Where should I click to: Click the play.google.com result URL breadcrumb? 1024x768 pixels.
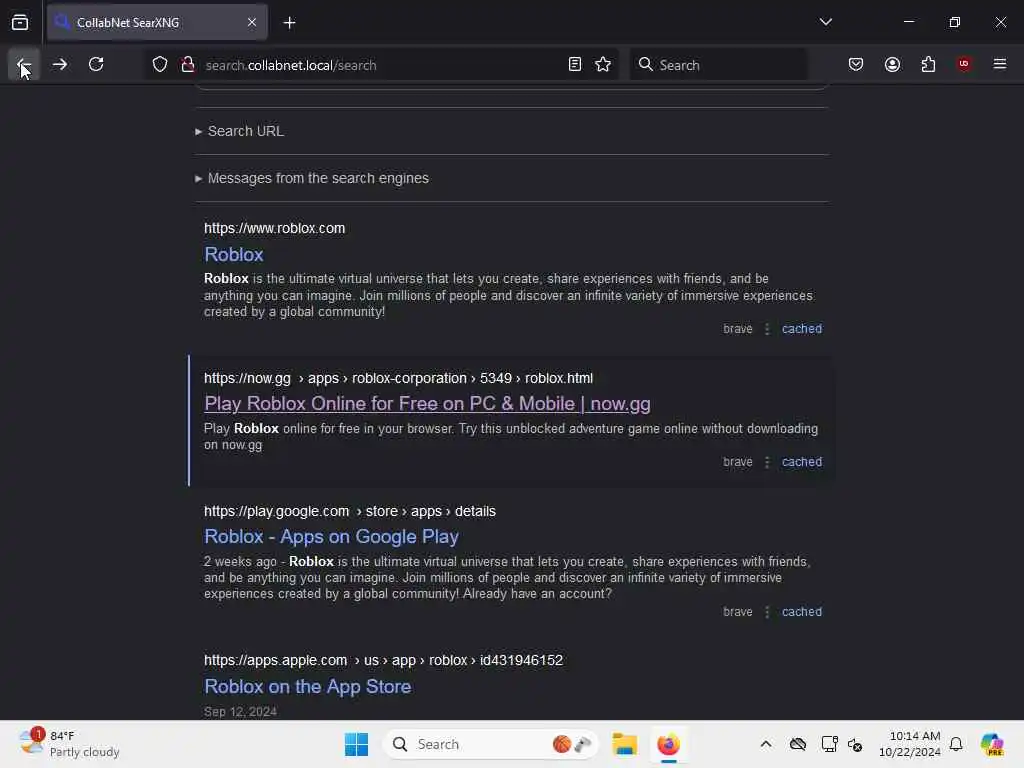point(349,511)
